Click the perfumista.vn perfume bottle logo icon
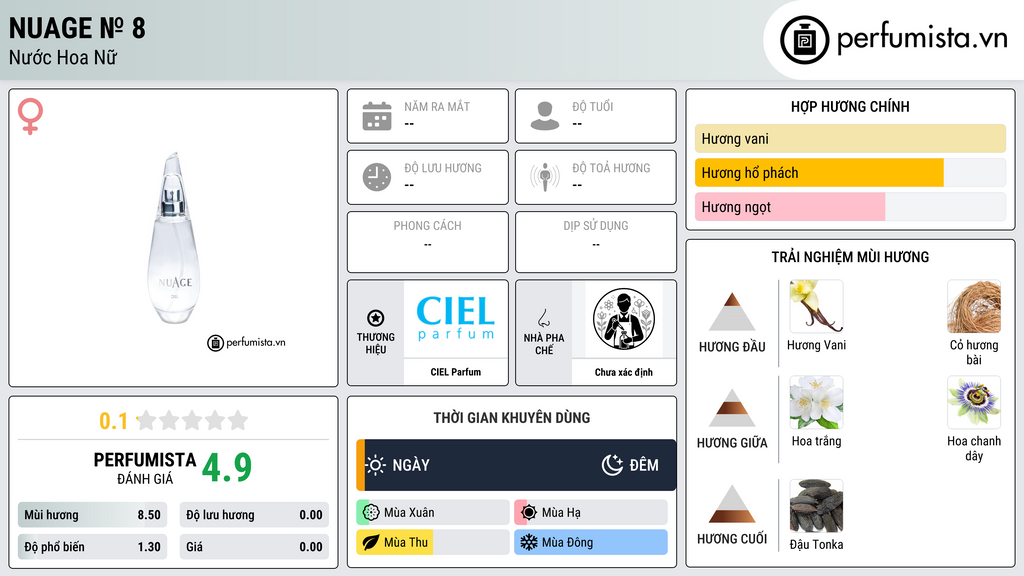Screen dimensions: 1024x576 [804, 40]
